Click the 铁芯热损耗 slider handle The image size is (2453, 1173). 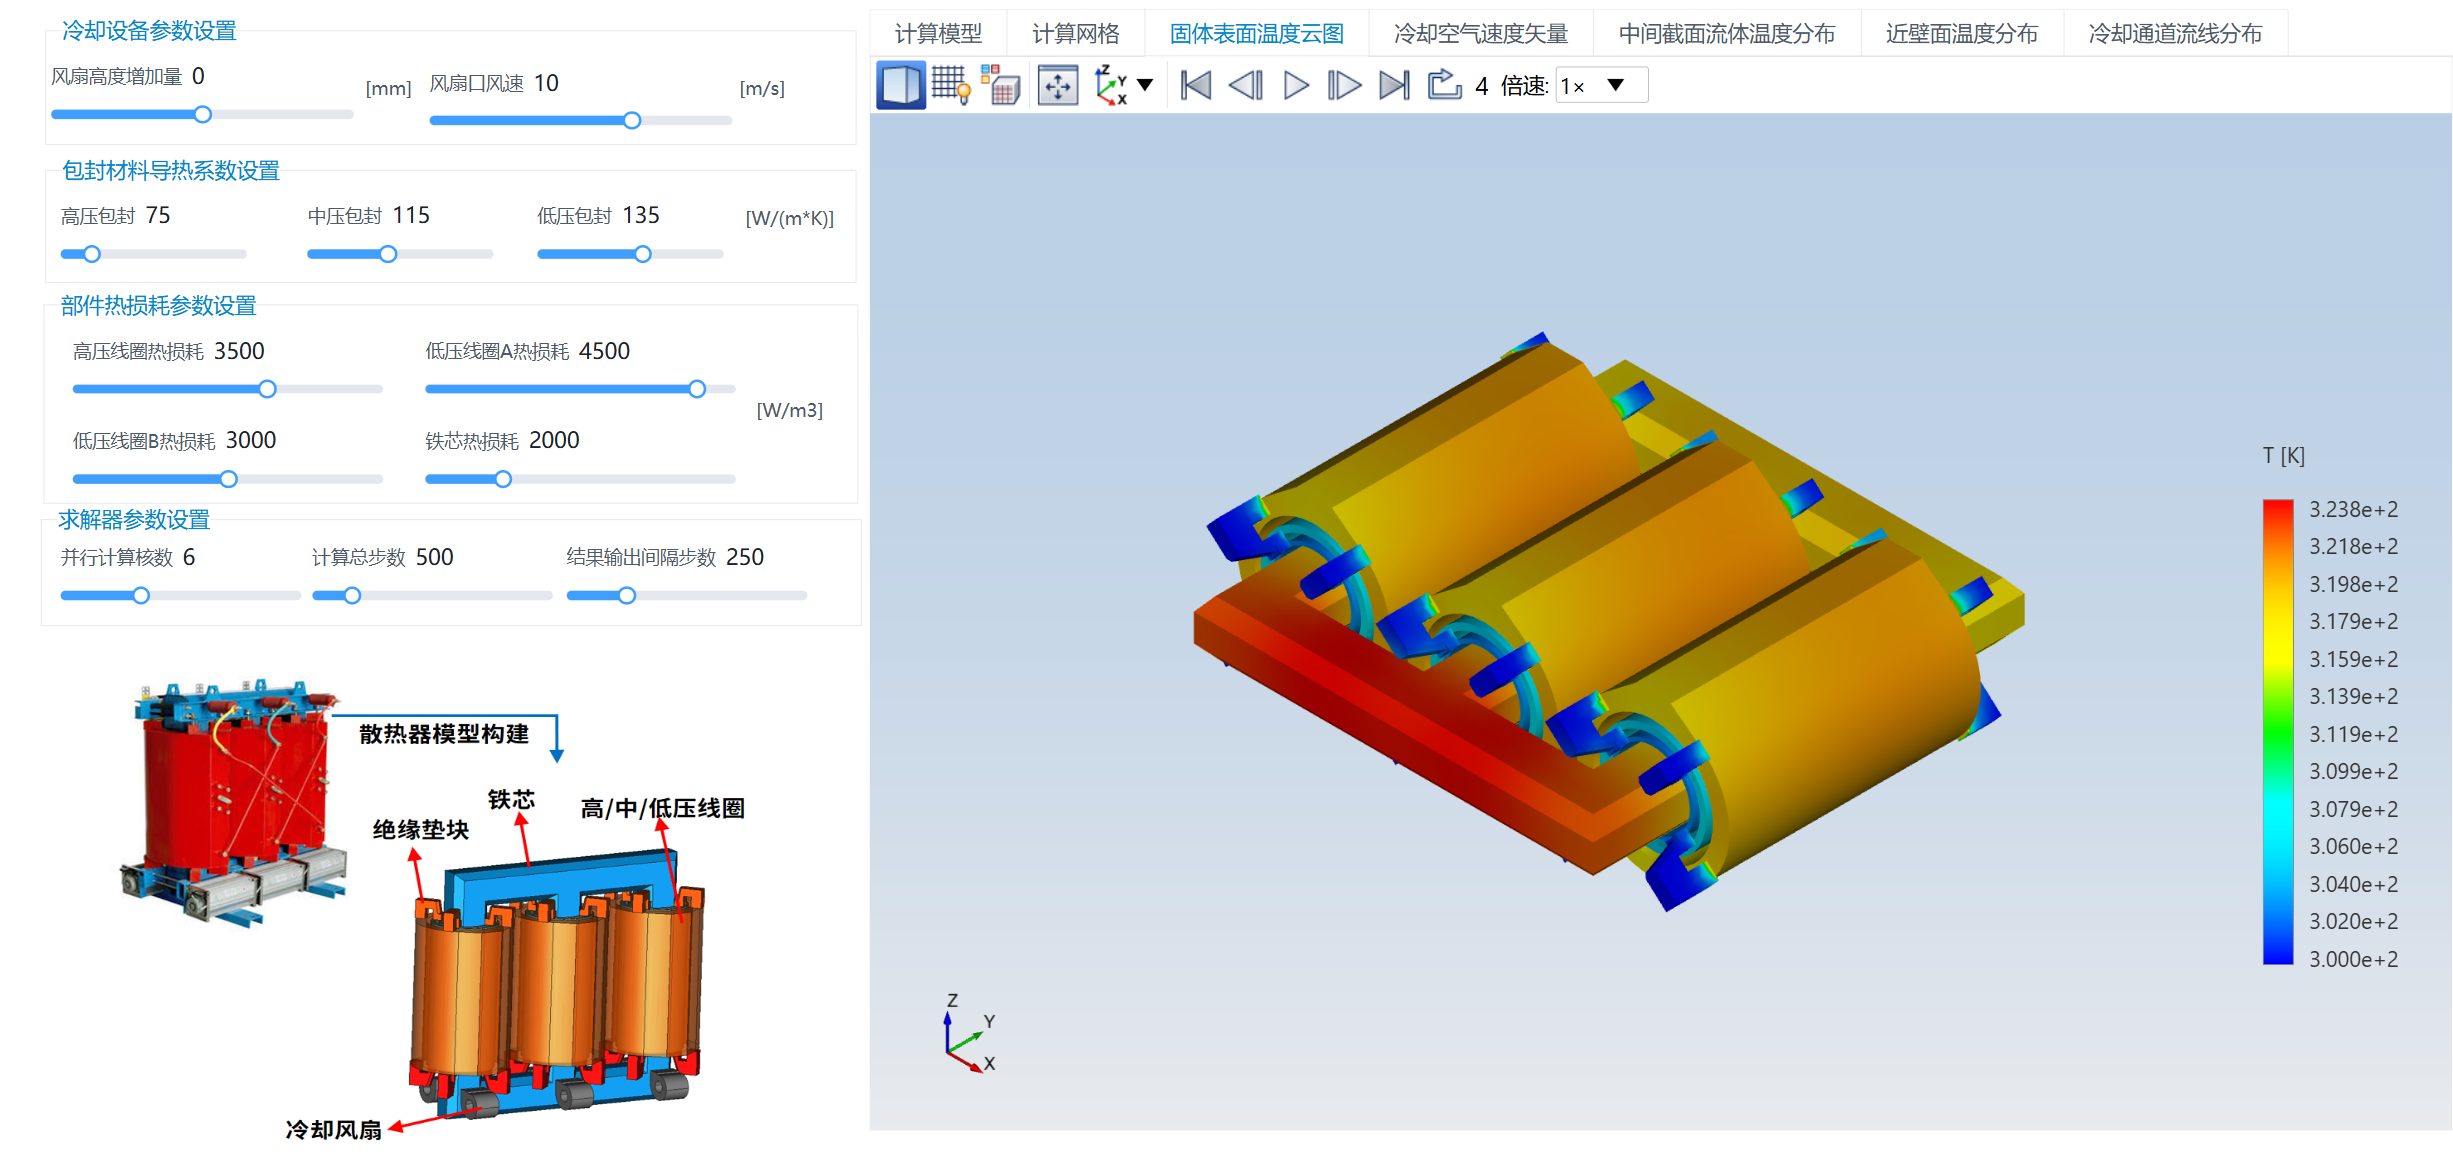(503, 479)
